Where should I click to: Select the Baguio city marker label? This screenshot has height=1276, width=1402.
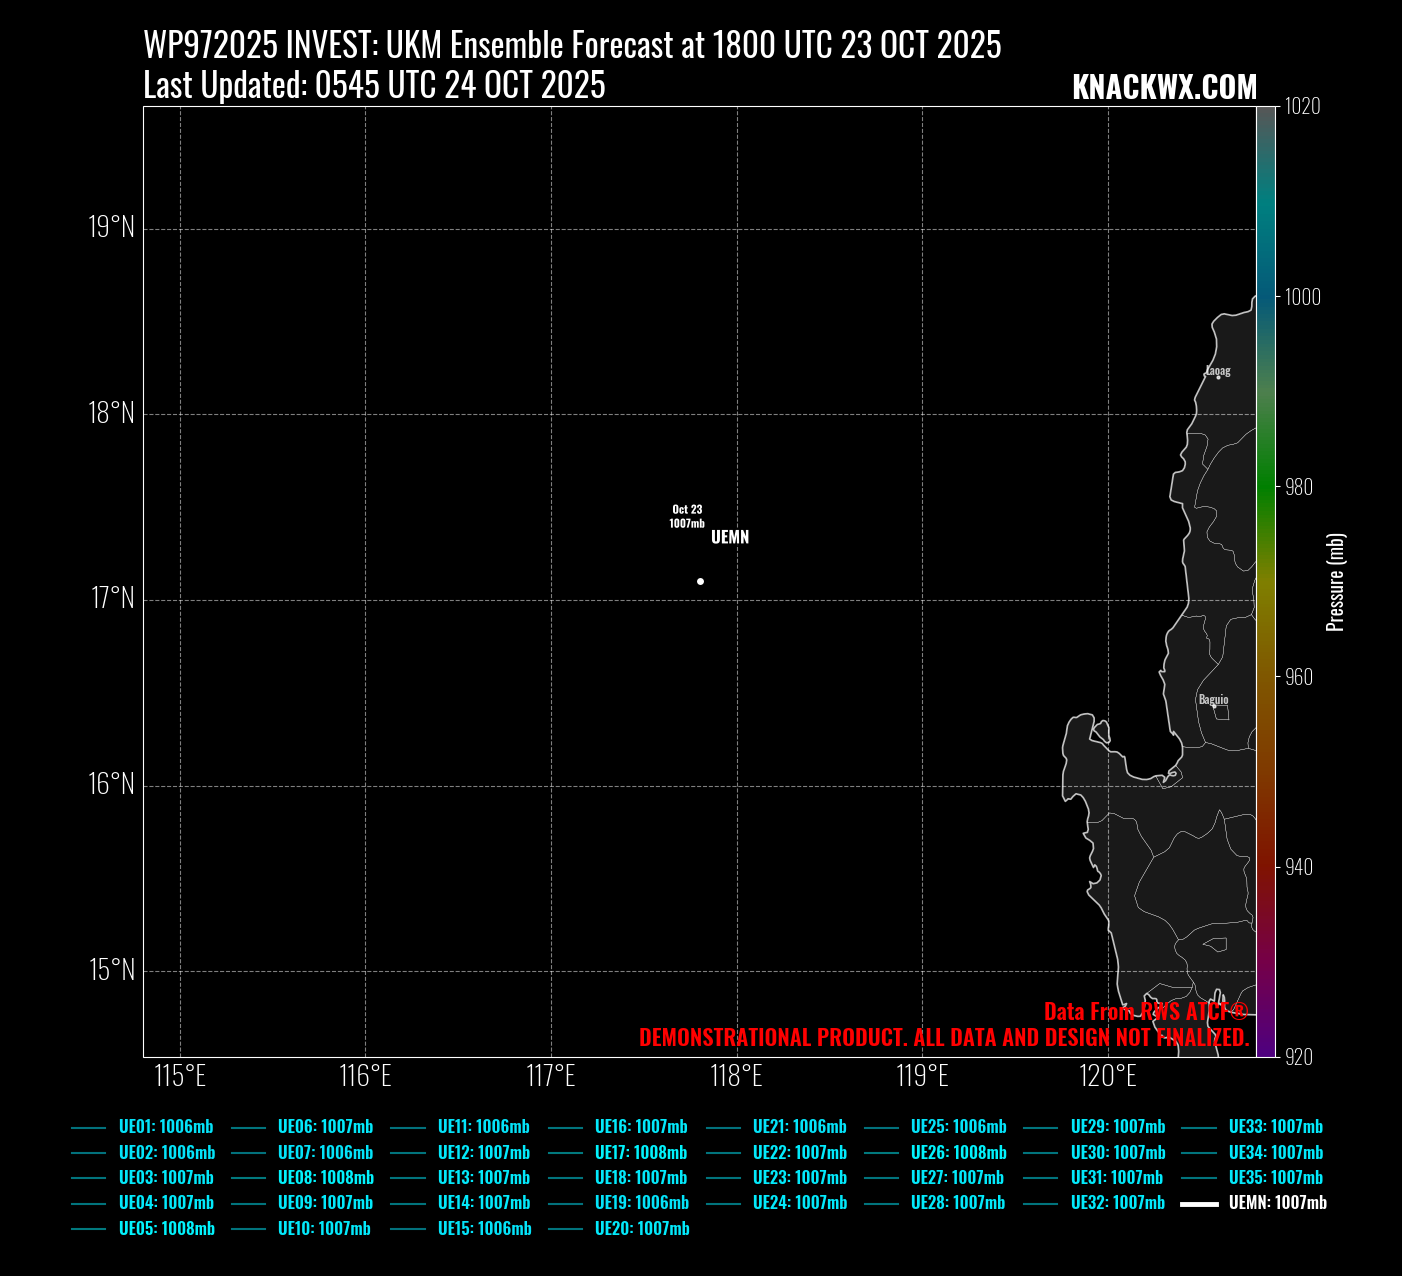tap(1213, 700)
